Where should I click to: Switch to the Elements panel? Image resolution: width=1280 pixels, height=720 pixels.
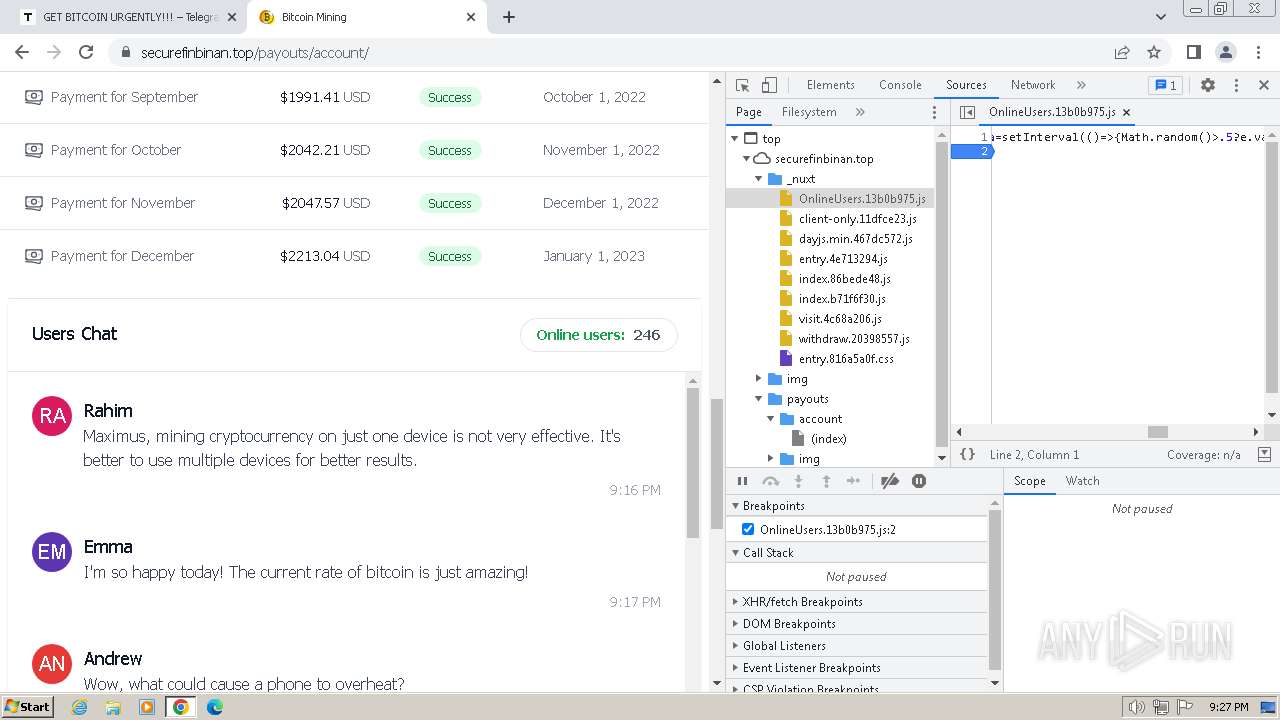pos(830,85)
